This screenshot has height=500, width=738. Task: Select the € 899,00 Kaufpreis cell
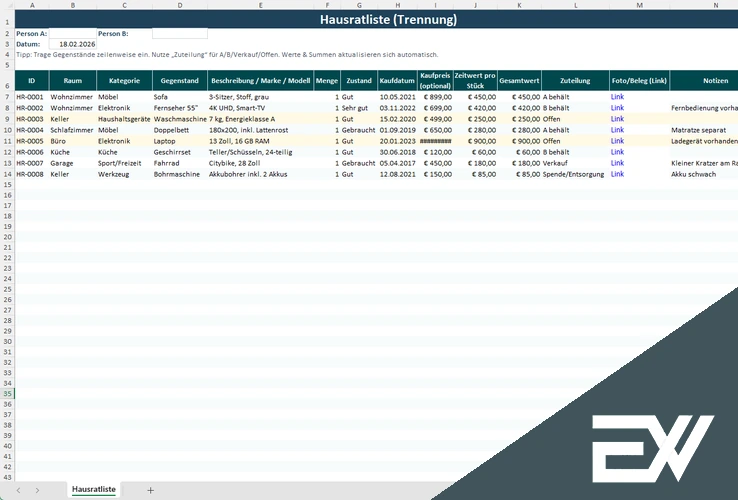click(x=435, y=97)
